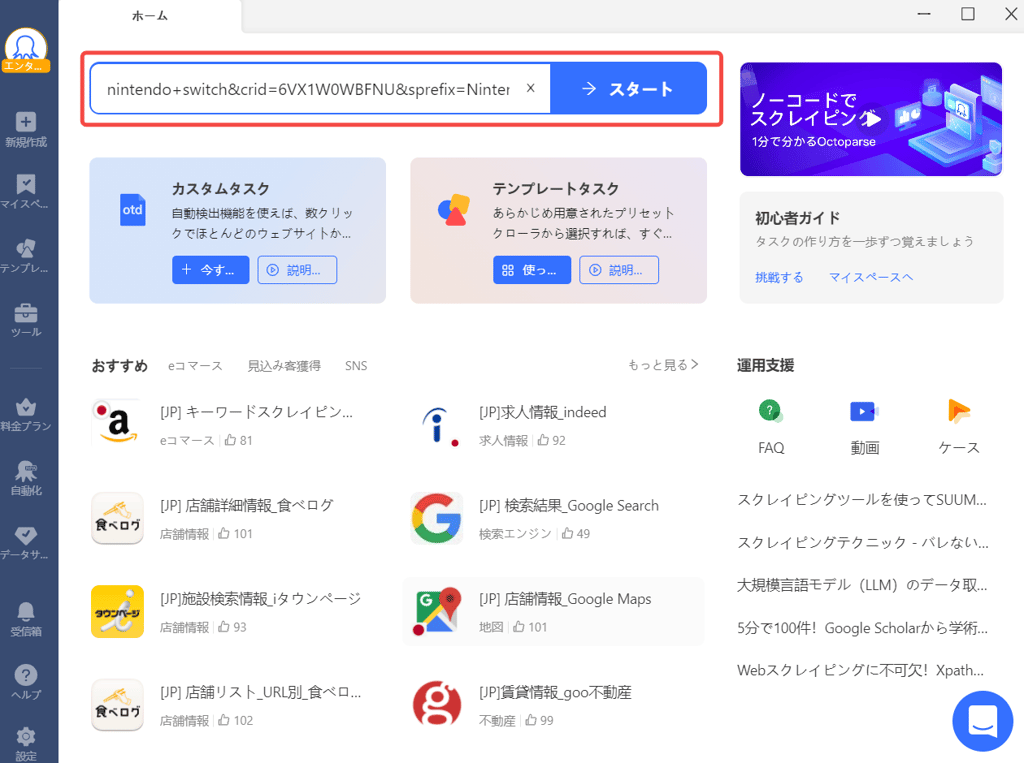
Task: Open [JP] 店舗詳細情報_食べログ template title
Action: click(247, 506)
